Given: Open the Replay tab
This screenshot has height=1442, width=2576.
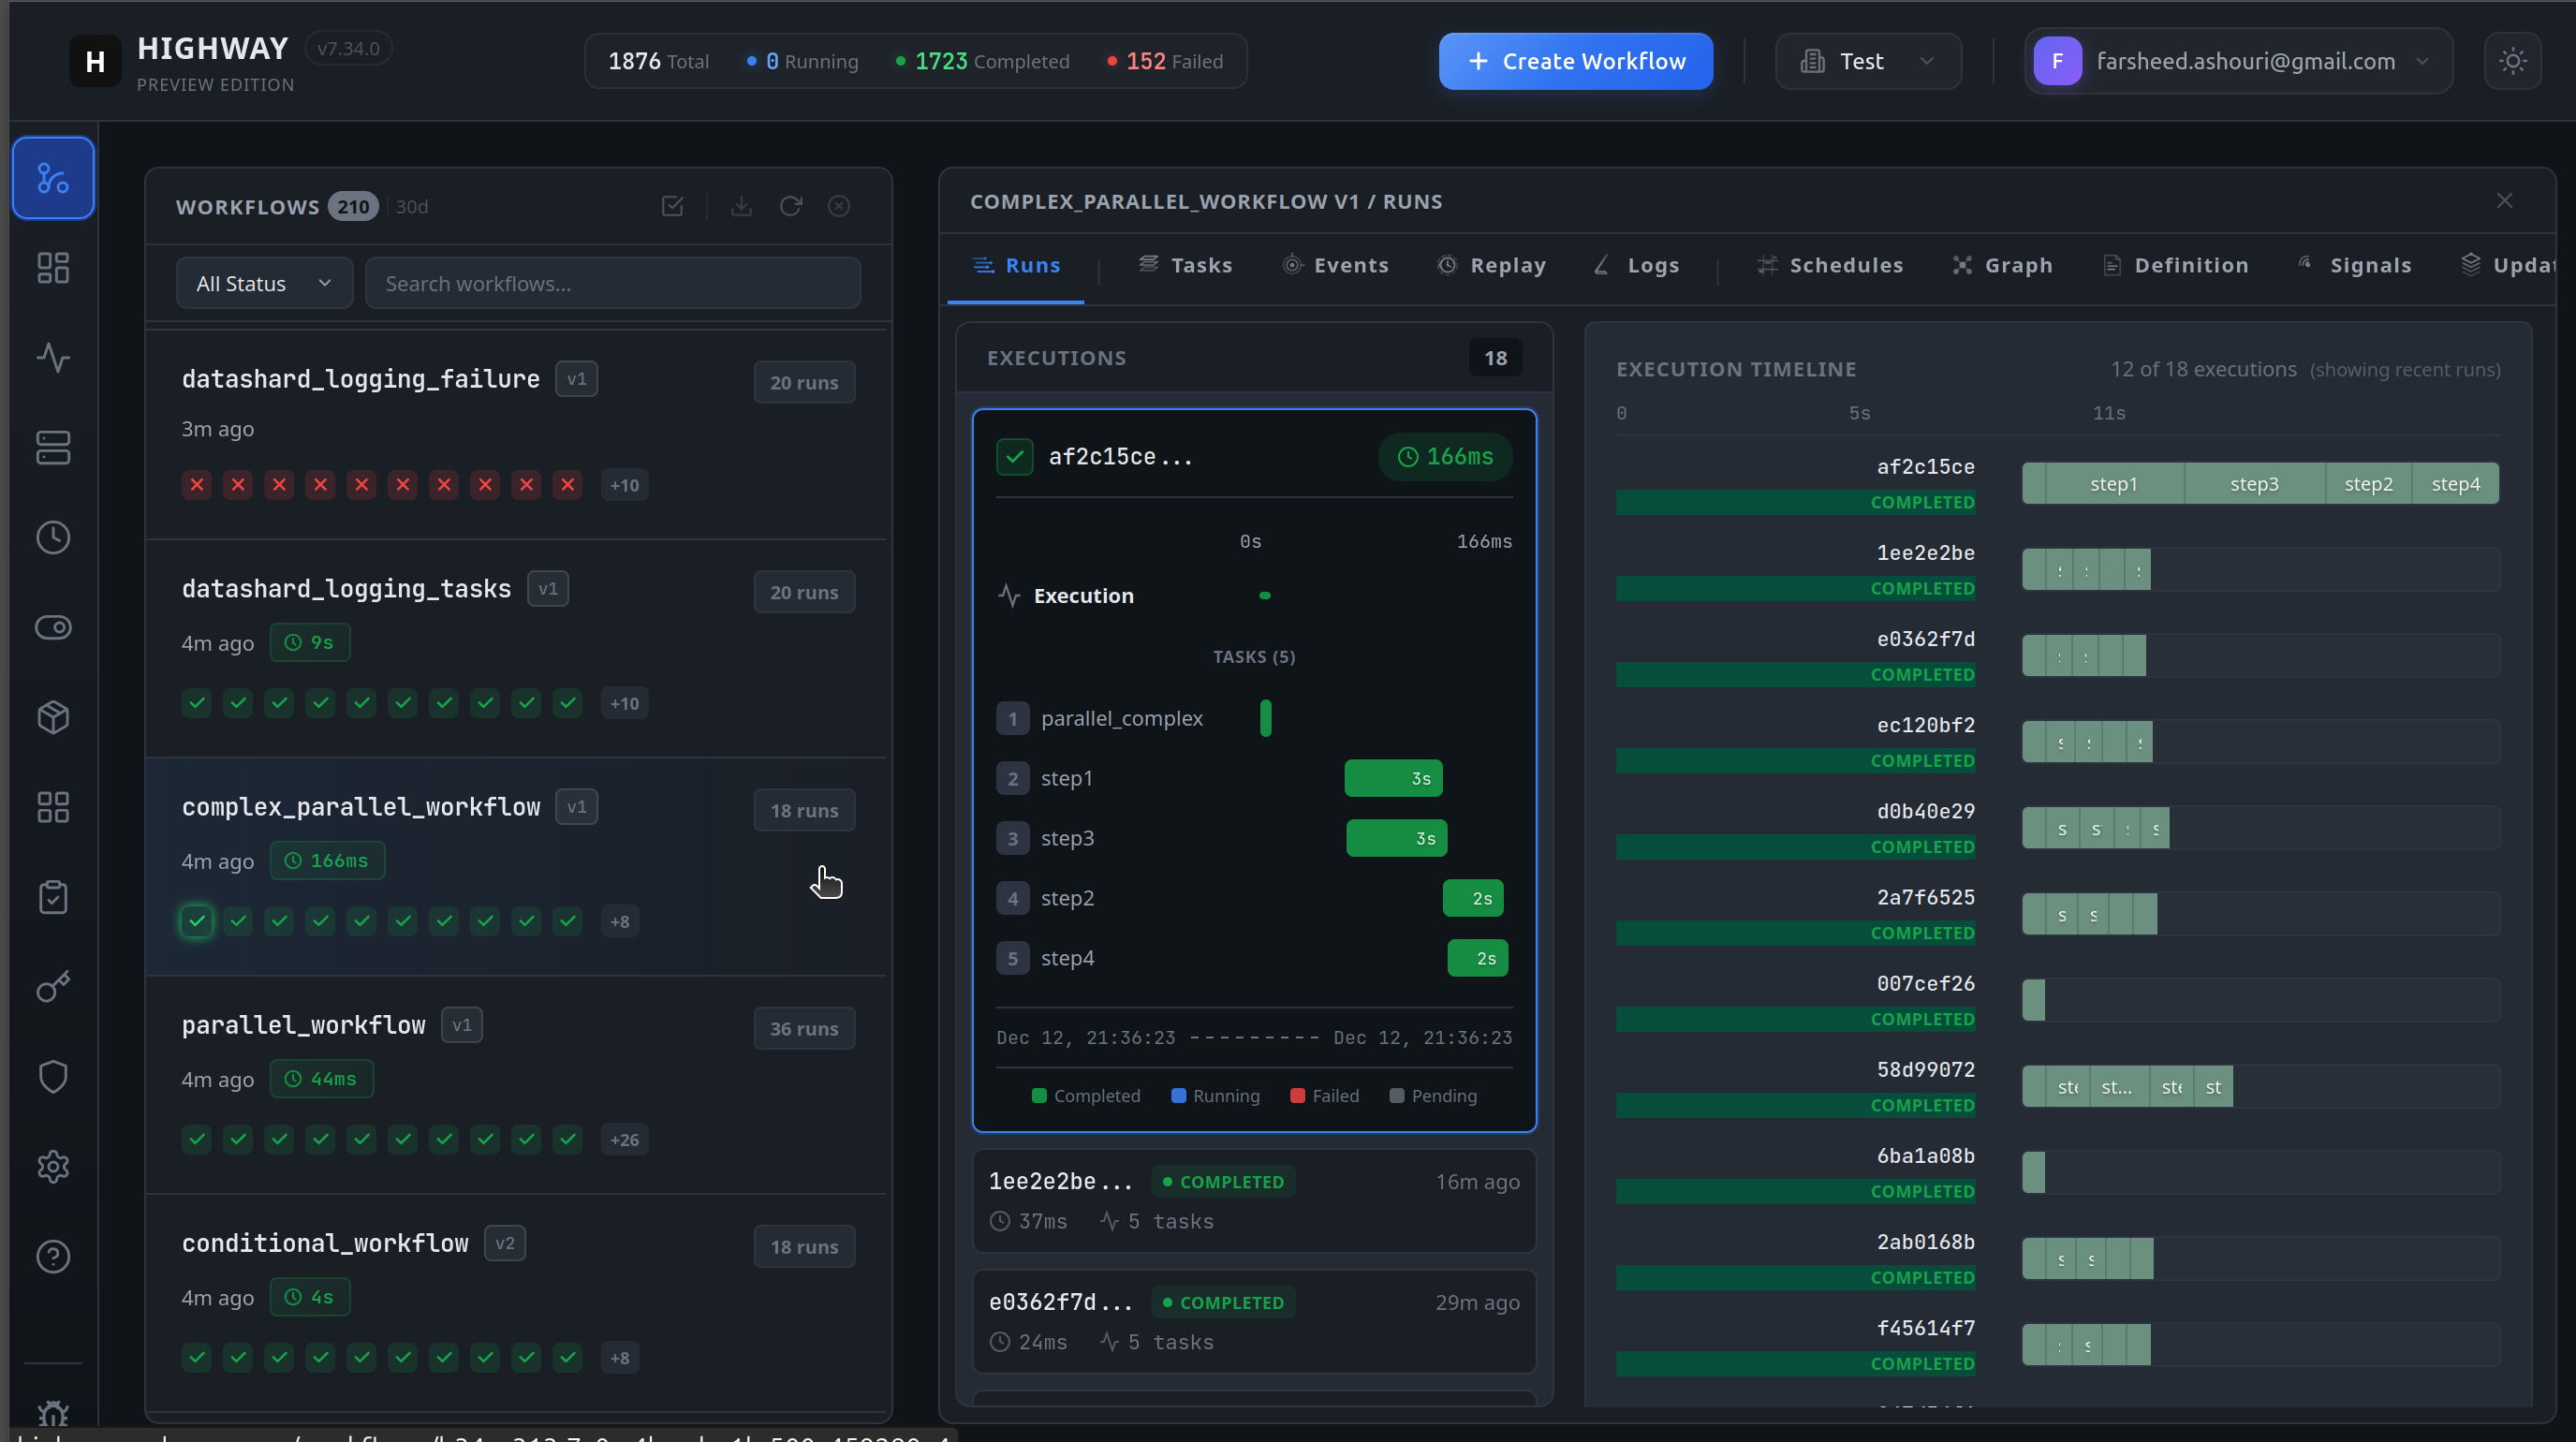Looking at the screenshot, I should pyautogui.click(x=1491, y=265).
